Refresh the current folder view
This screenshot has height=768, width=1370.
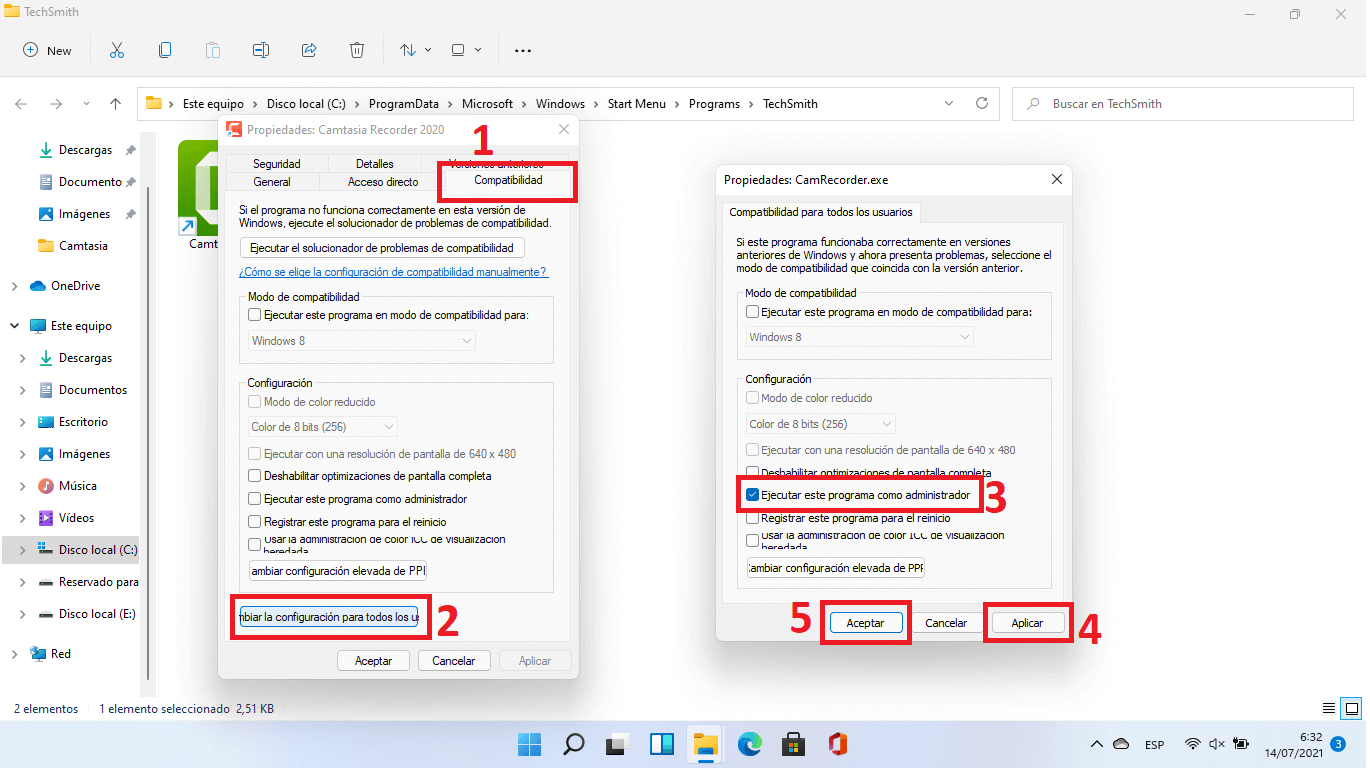982,103
